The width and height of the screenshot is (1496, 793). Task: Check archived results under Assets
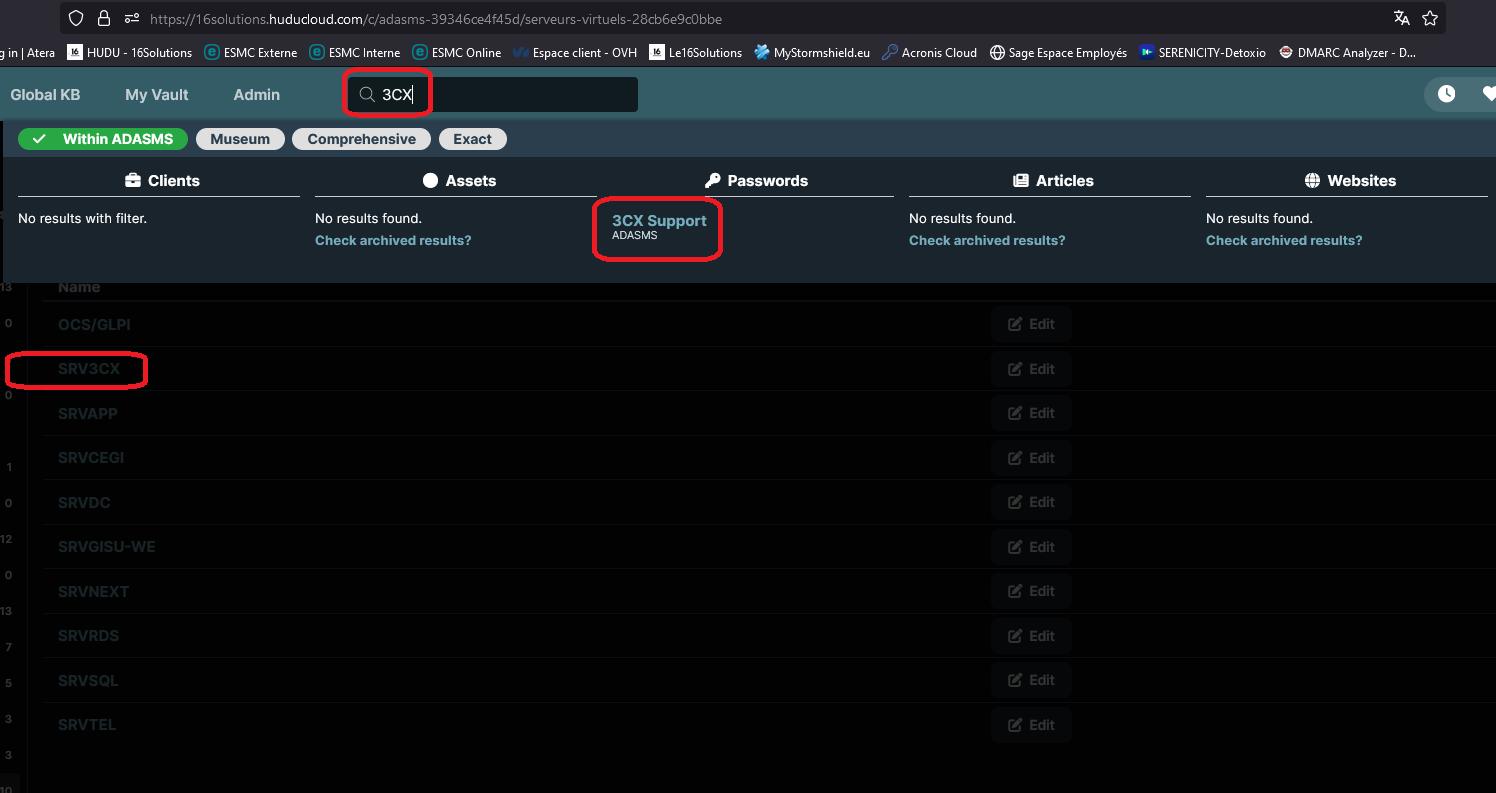click(x=393, y=240)
